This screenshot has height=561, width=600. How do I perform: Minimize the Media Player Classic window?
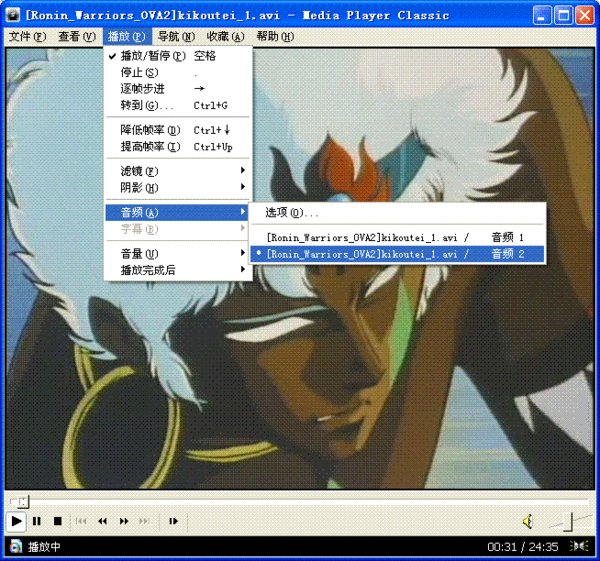[x=542, y=15]
